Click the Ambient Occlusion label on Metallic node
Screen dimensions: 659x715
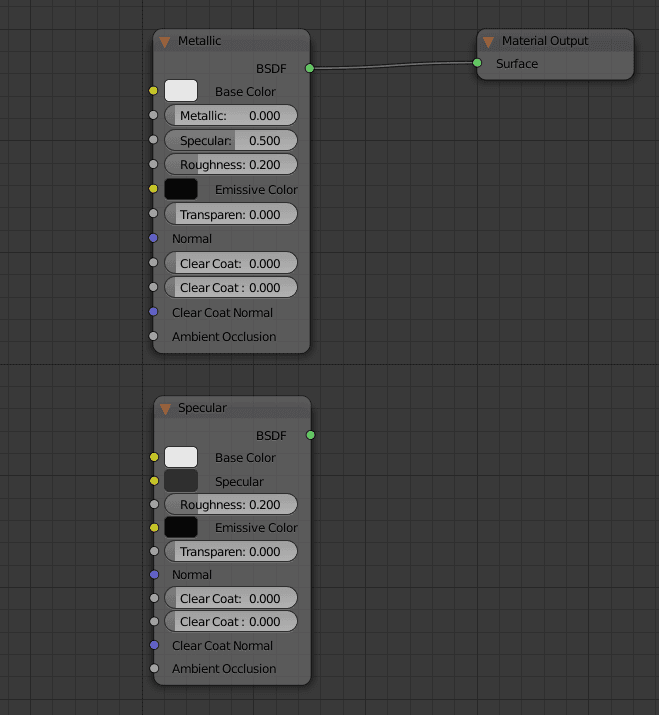click(x=224, y=337)
